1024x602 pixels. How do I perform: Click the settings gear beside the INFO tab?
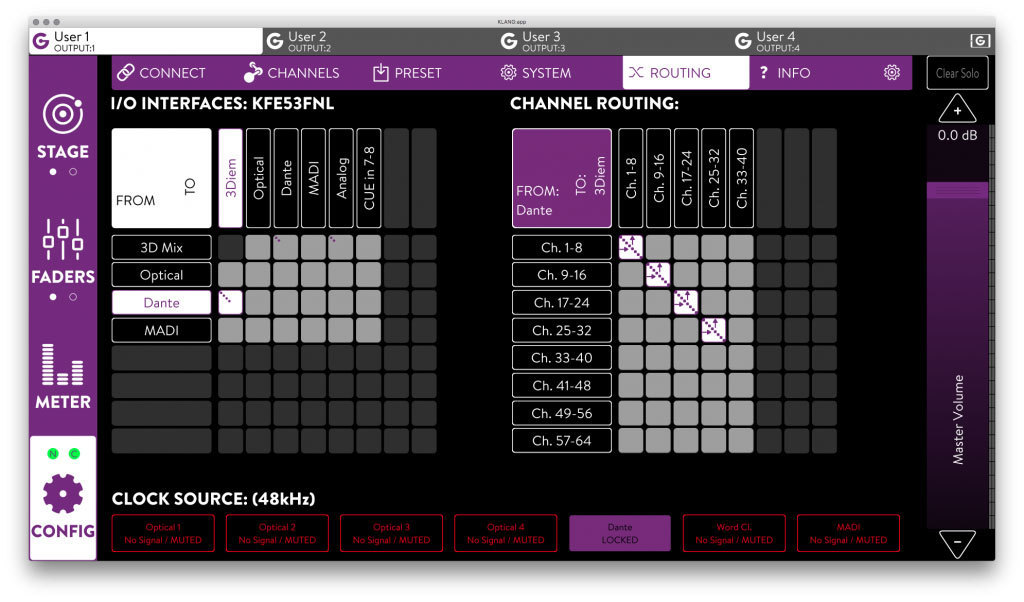pyautogui.click(x=891, y=72)
